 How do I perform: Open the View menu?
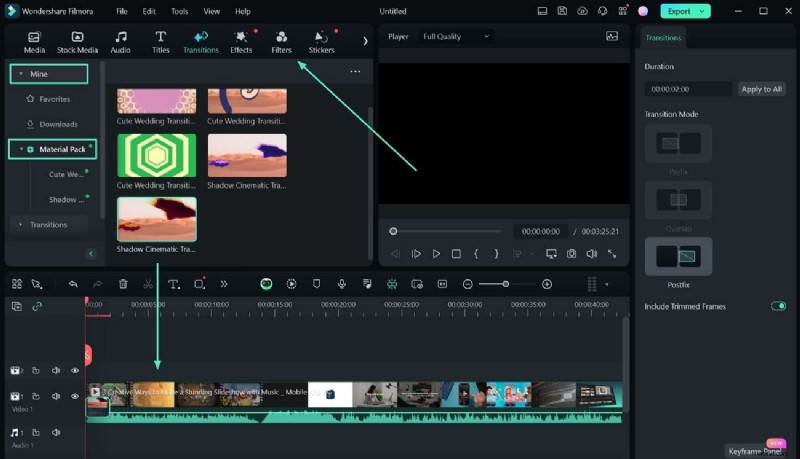(212, 11)
